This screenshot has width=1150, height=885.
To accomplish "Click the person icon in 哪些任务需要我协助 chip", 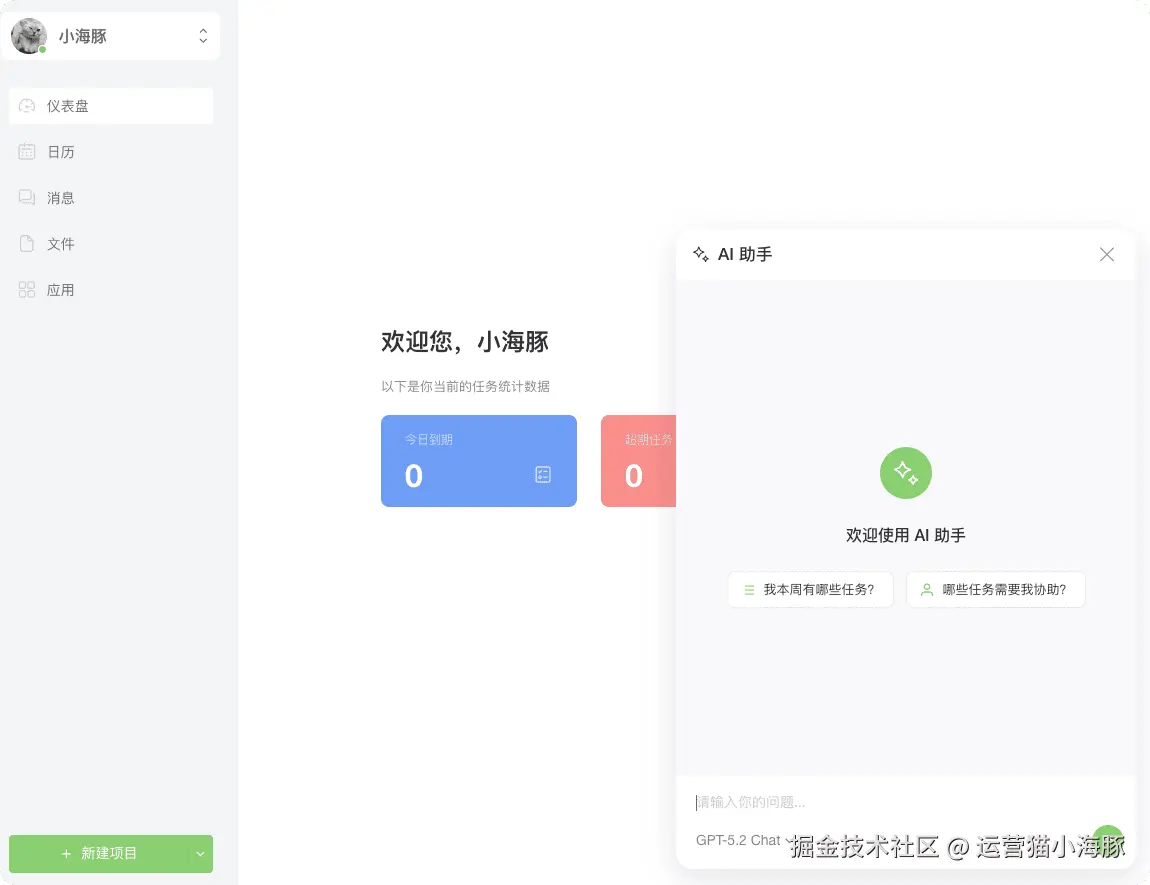I will click(927, 590).
